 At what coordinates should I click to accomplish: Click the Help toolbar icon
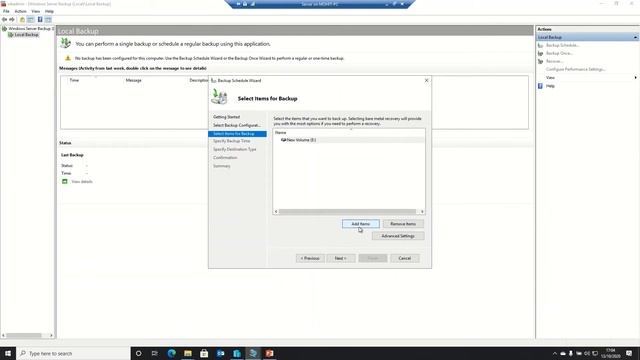pos(40,20)
